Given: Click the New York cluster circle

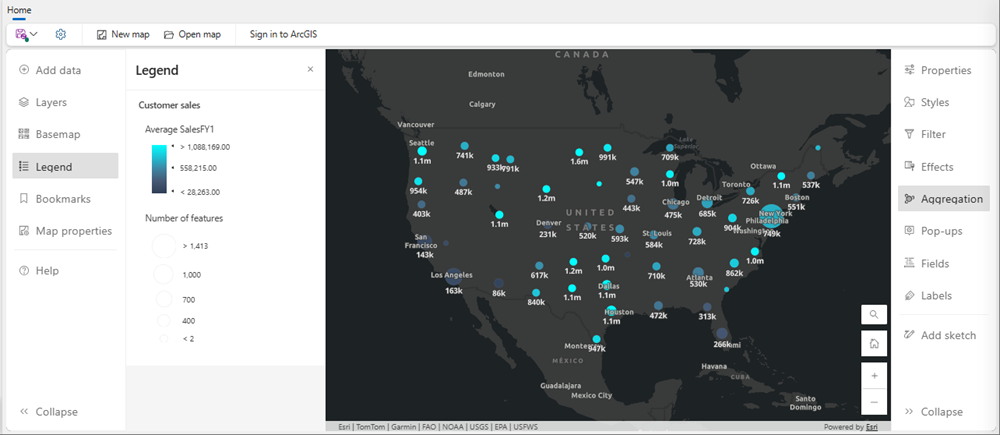Looking at the screenshot, I should pyautogui.click(x=771, y=216).
